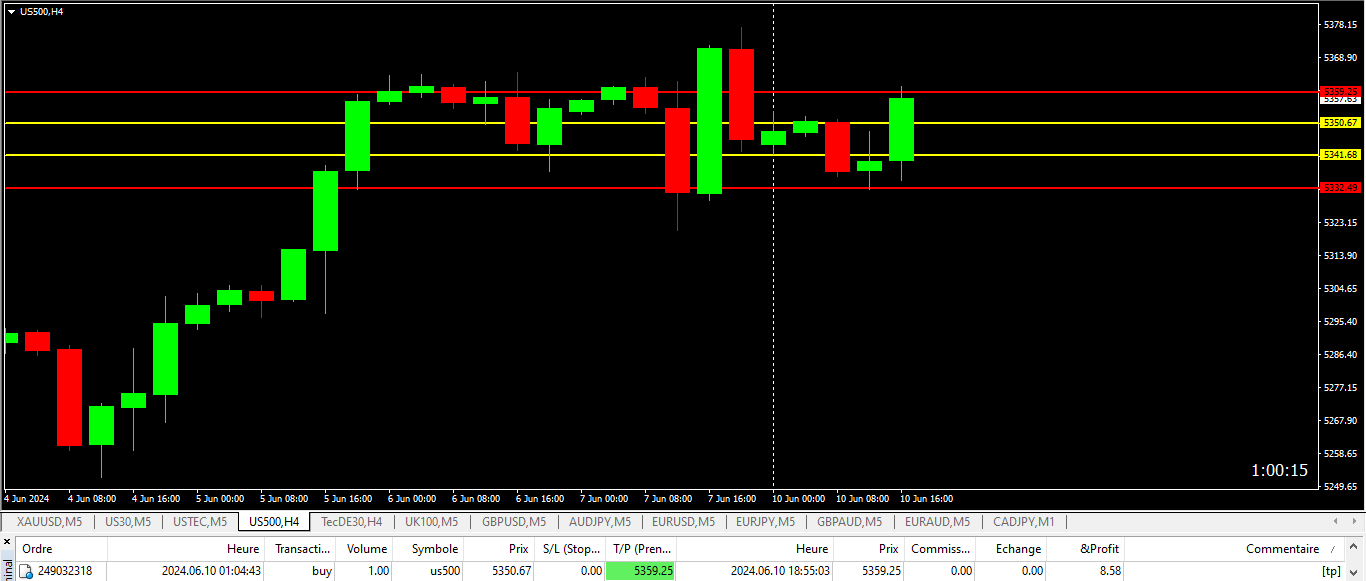Open the US500,H4 chart dropdown triangle

[x=11, y=11]
